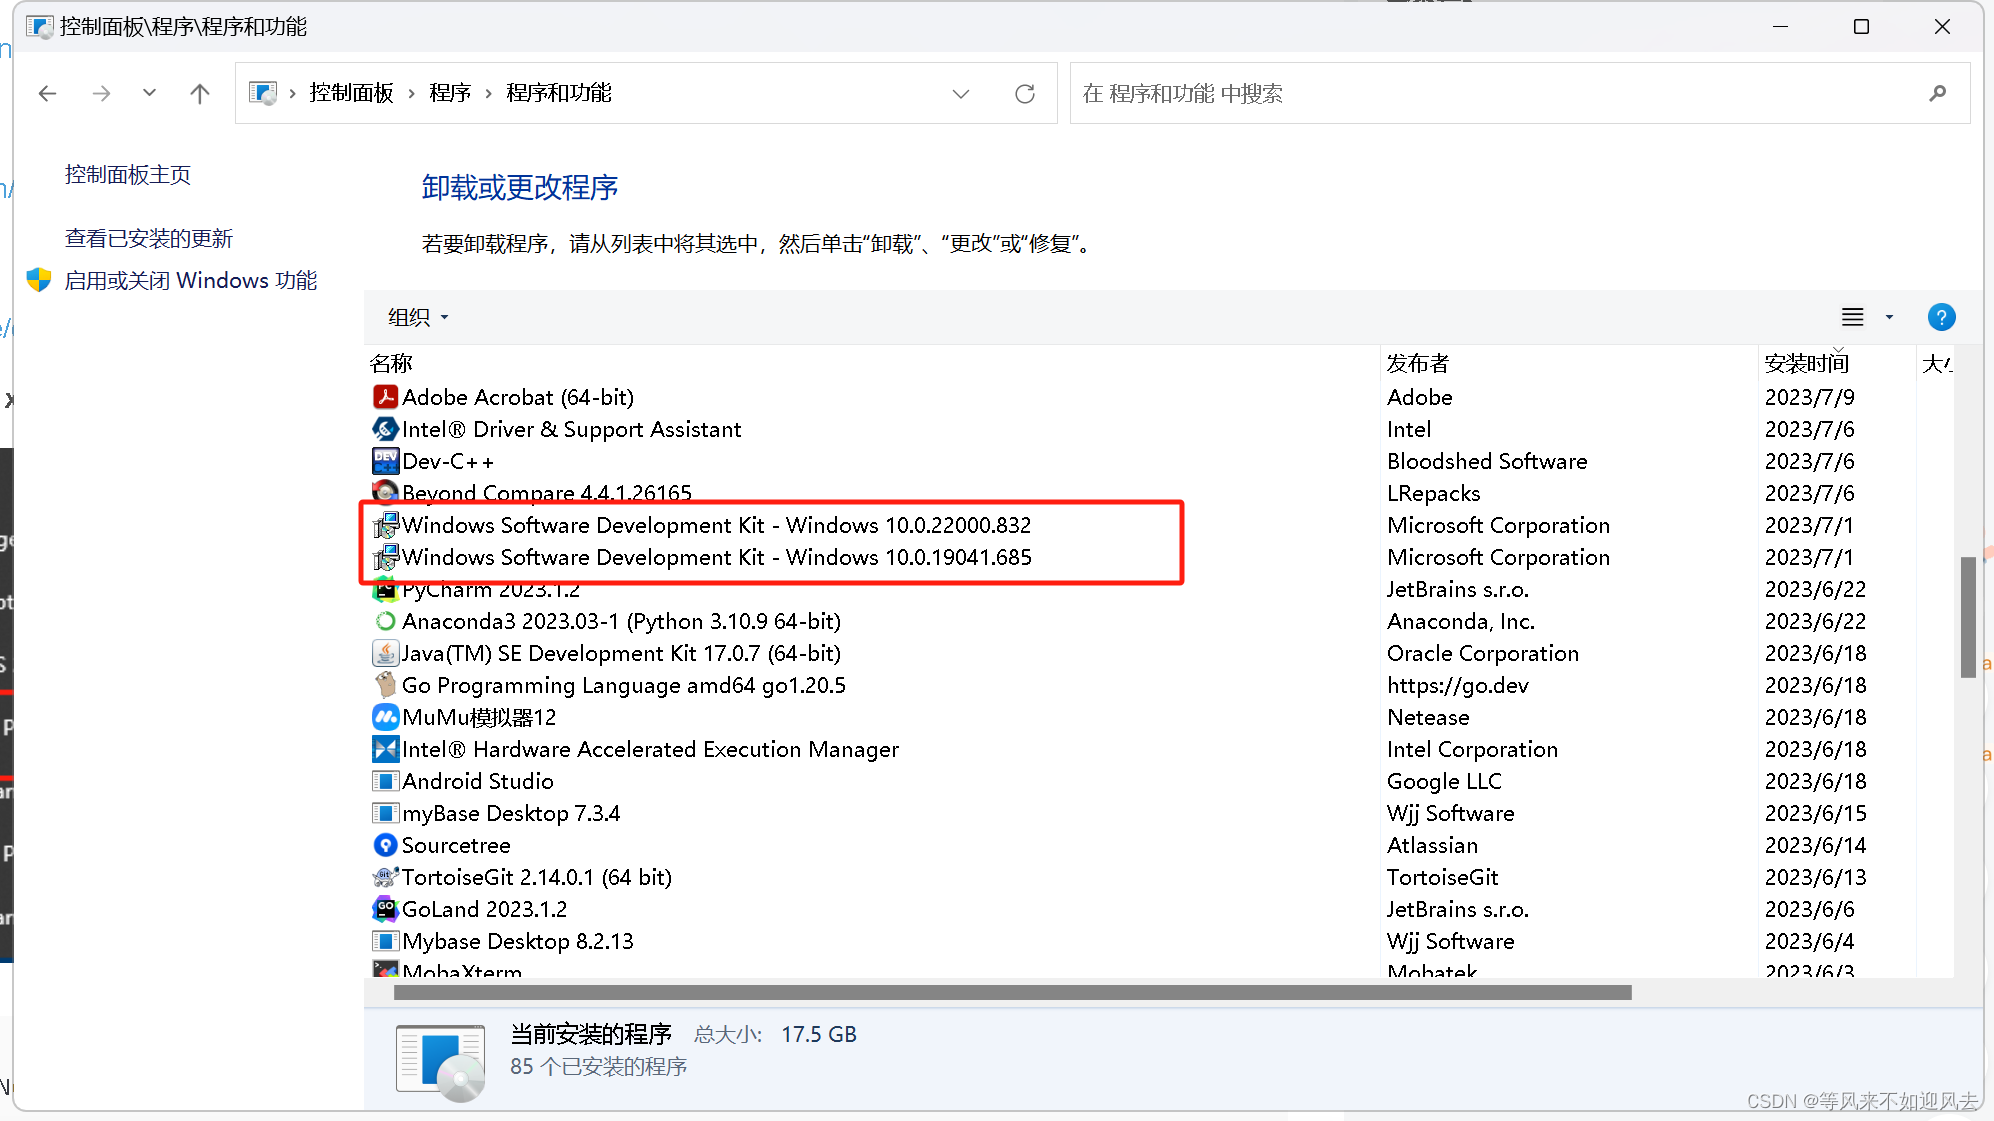Click the vertical scrollbar thumb
1994x1121 pixels.
(x=1967, y=617)
